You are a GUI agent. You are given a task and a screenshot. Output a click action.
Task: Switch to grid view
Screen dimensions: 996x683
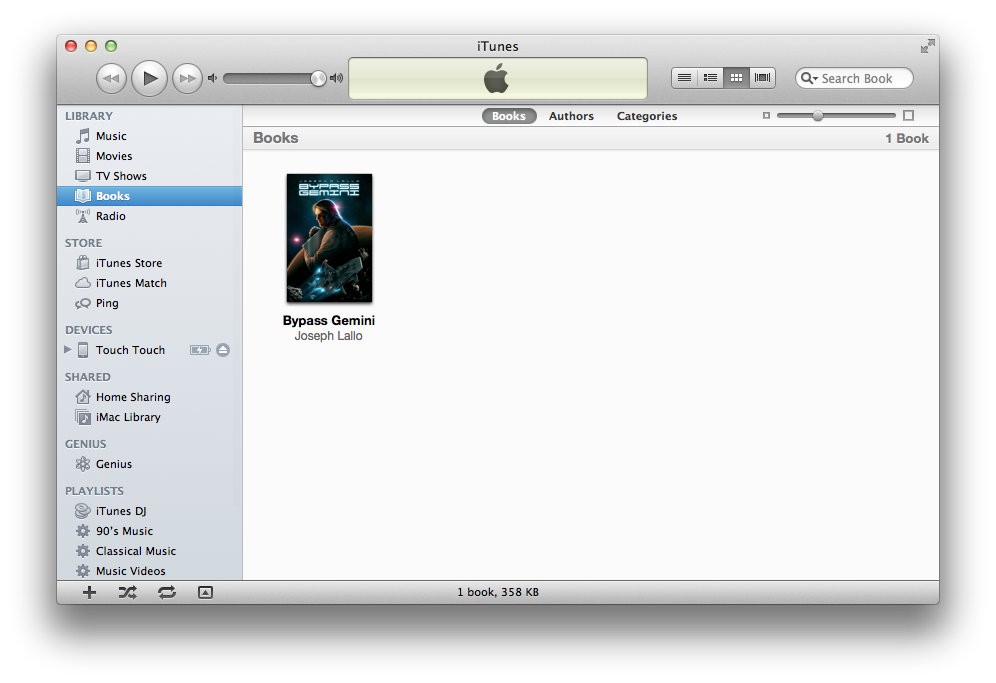coord(736,78)
